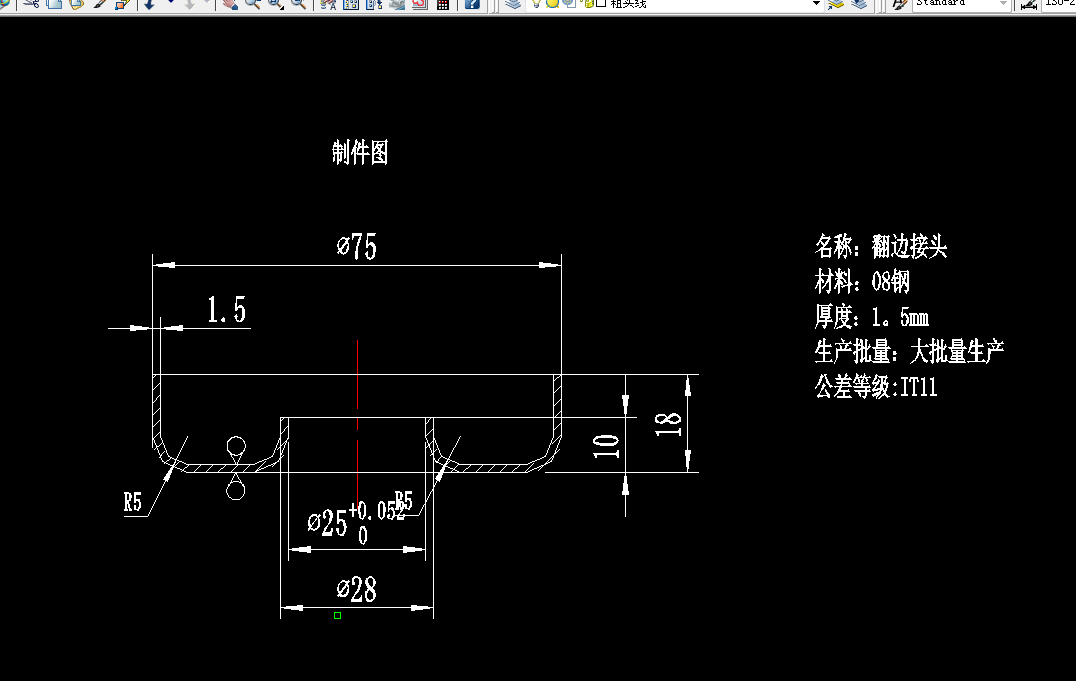Open the Standard style dropdown
The height and width of the screenshot is (681, 1076).
(x=1003, y=5)
